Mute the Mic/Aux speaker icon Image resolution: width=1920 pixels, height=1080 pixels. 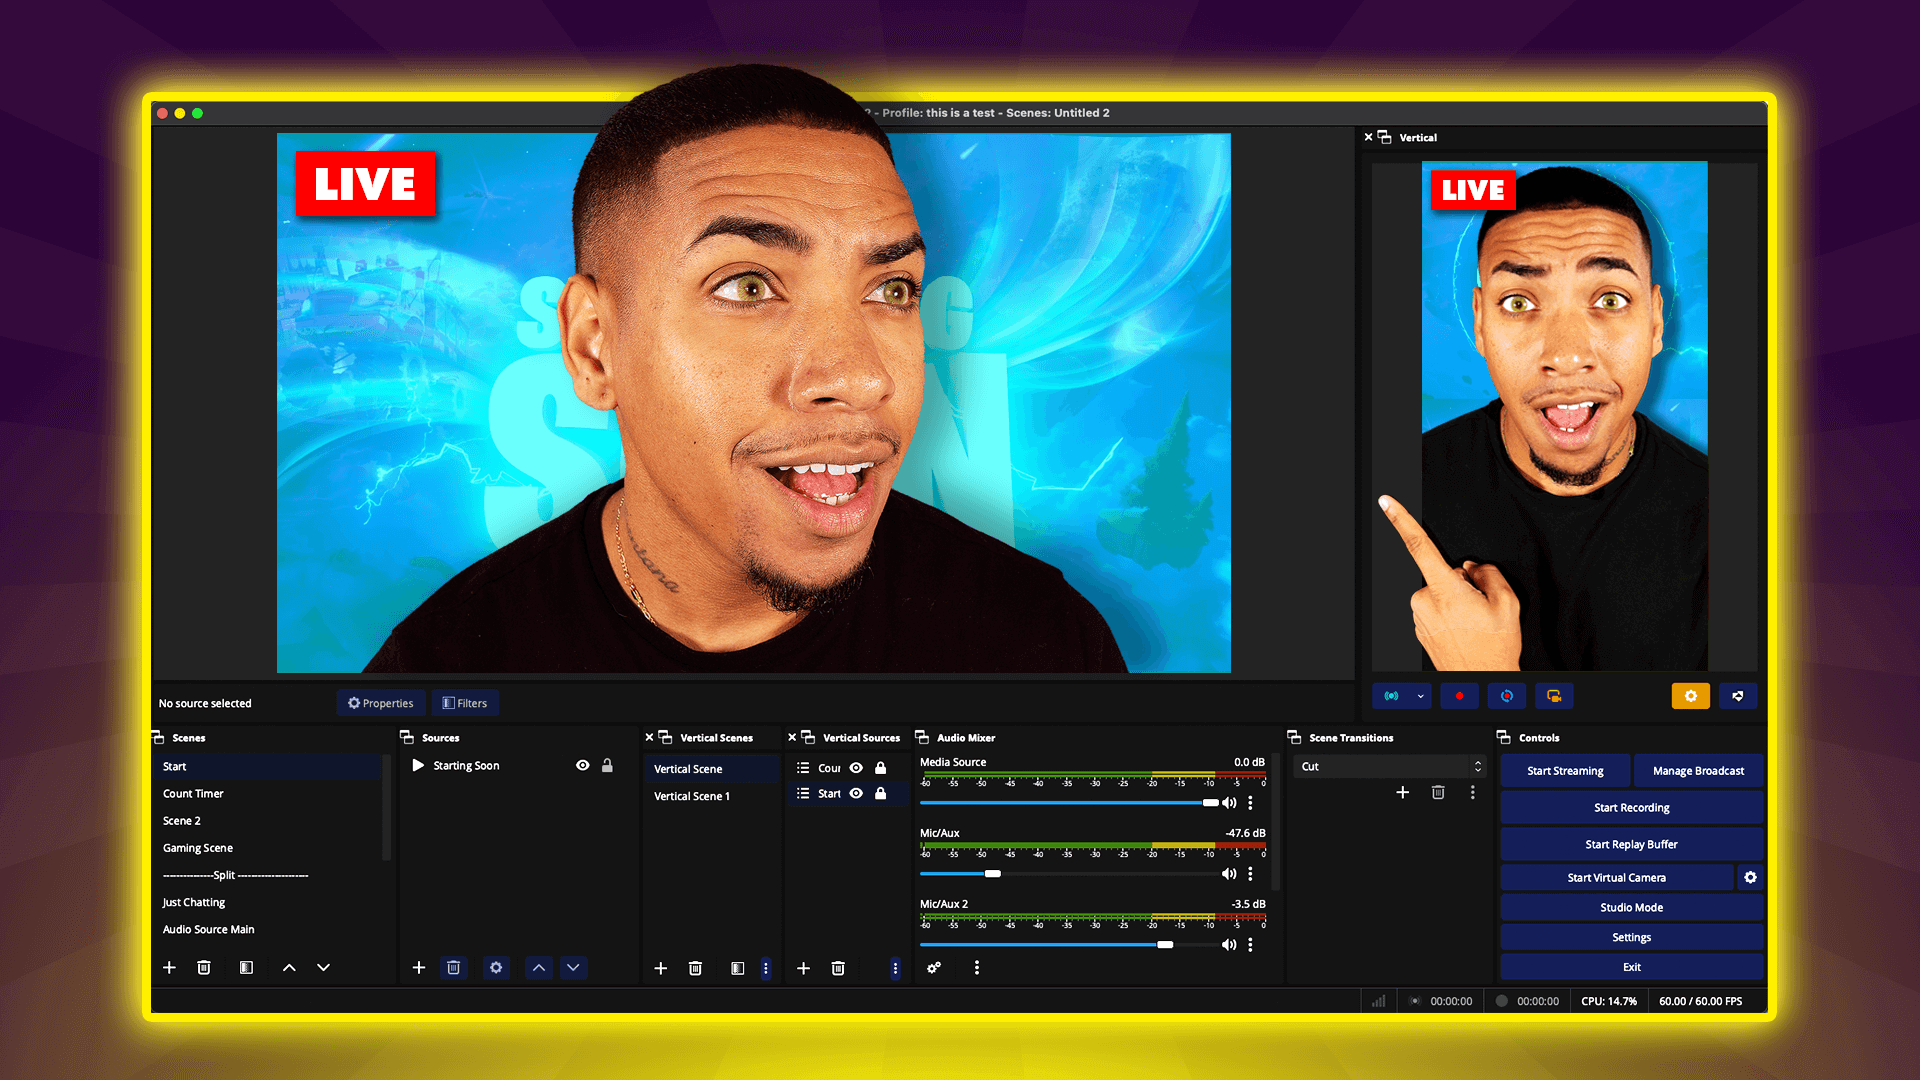(x=1229, y=873)
